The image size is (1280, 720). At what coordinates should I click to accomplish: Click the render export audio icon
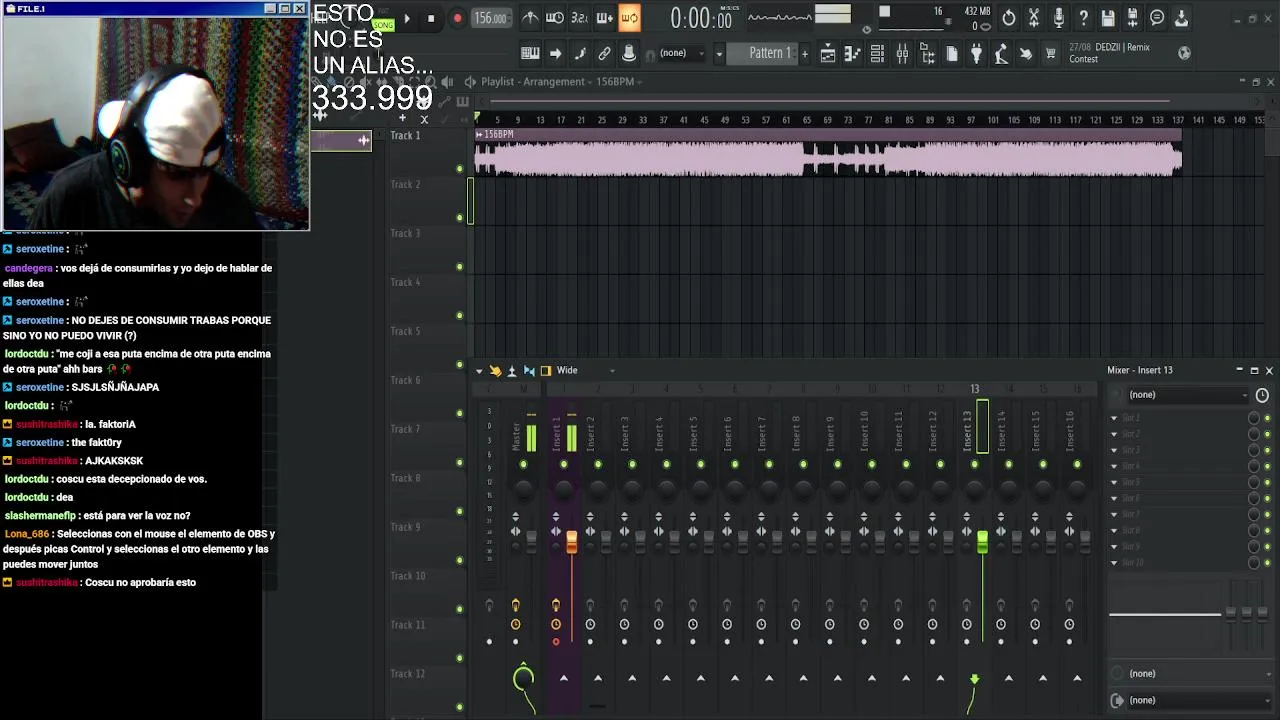pos(1132,18)
